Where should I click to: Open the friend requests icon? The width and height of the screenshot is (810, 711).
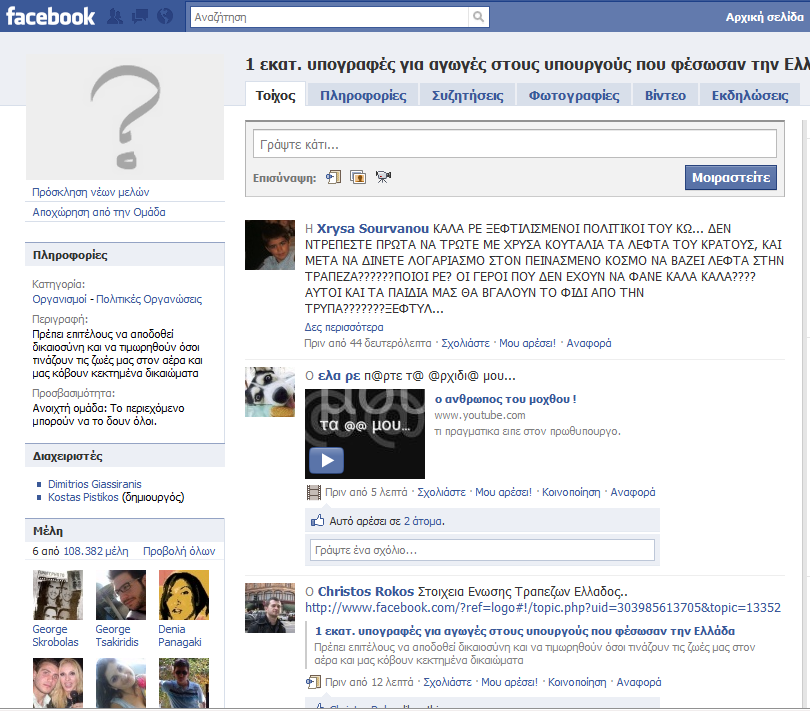(115, 17)
